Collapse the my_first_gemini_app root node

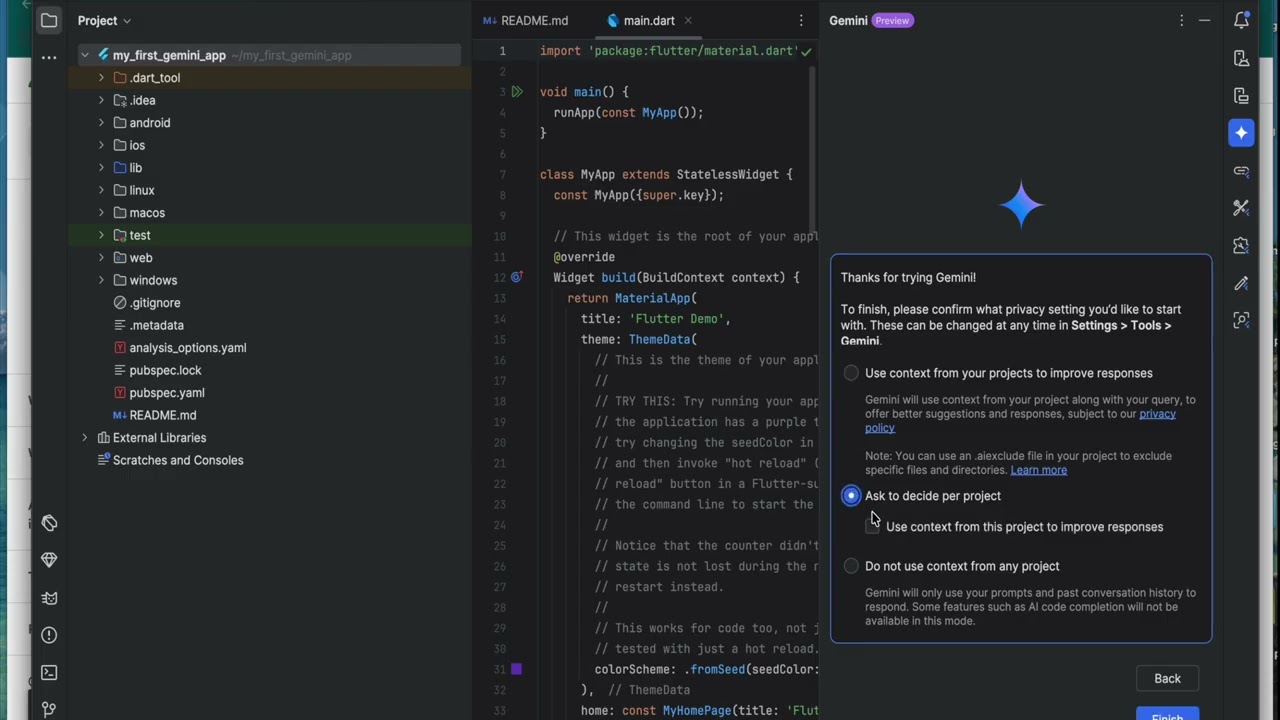tap(85, 56)
